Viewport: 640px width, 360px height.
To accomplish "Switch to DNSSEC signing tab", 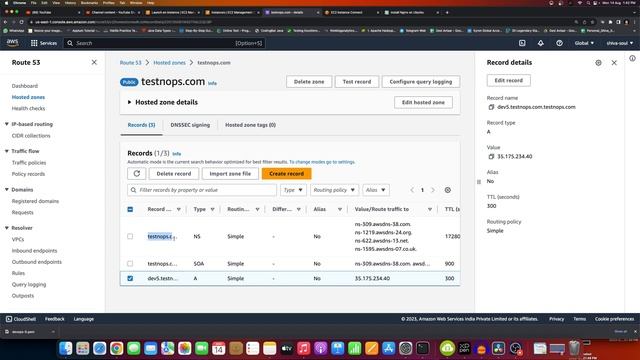I will click(190, 125).
